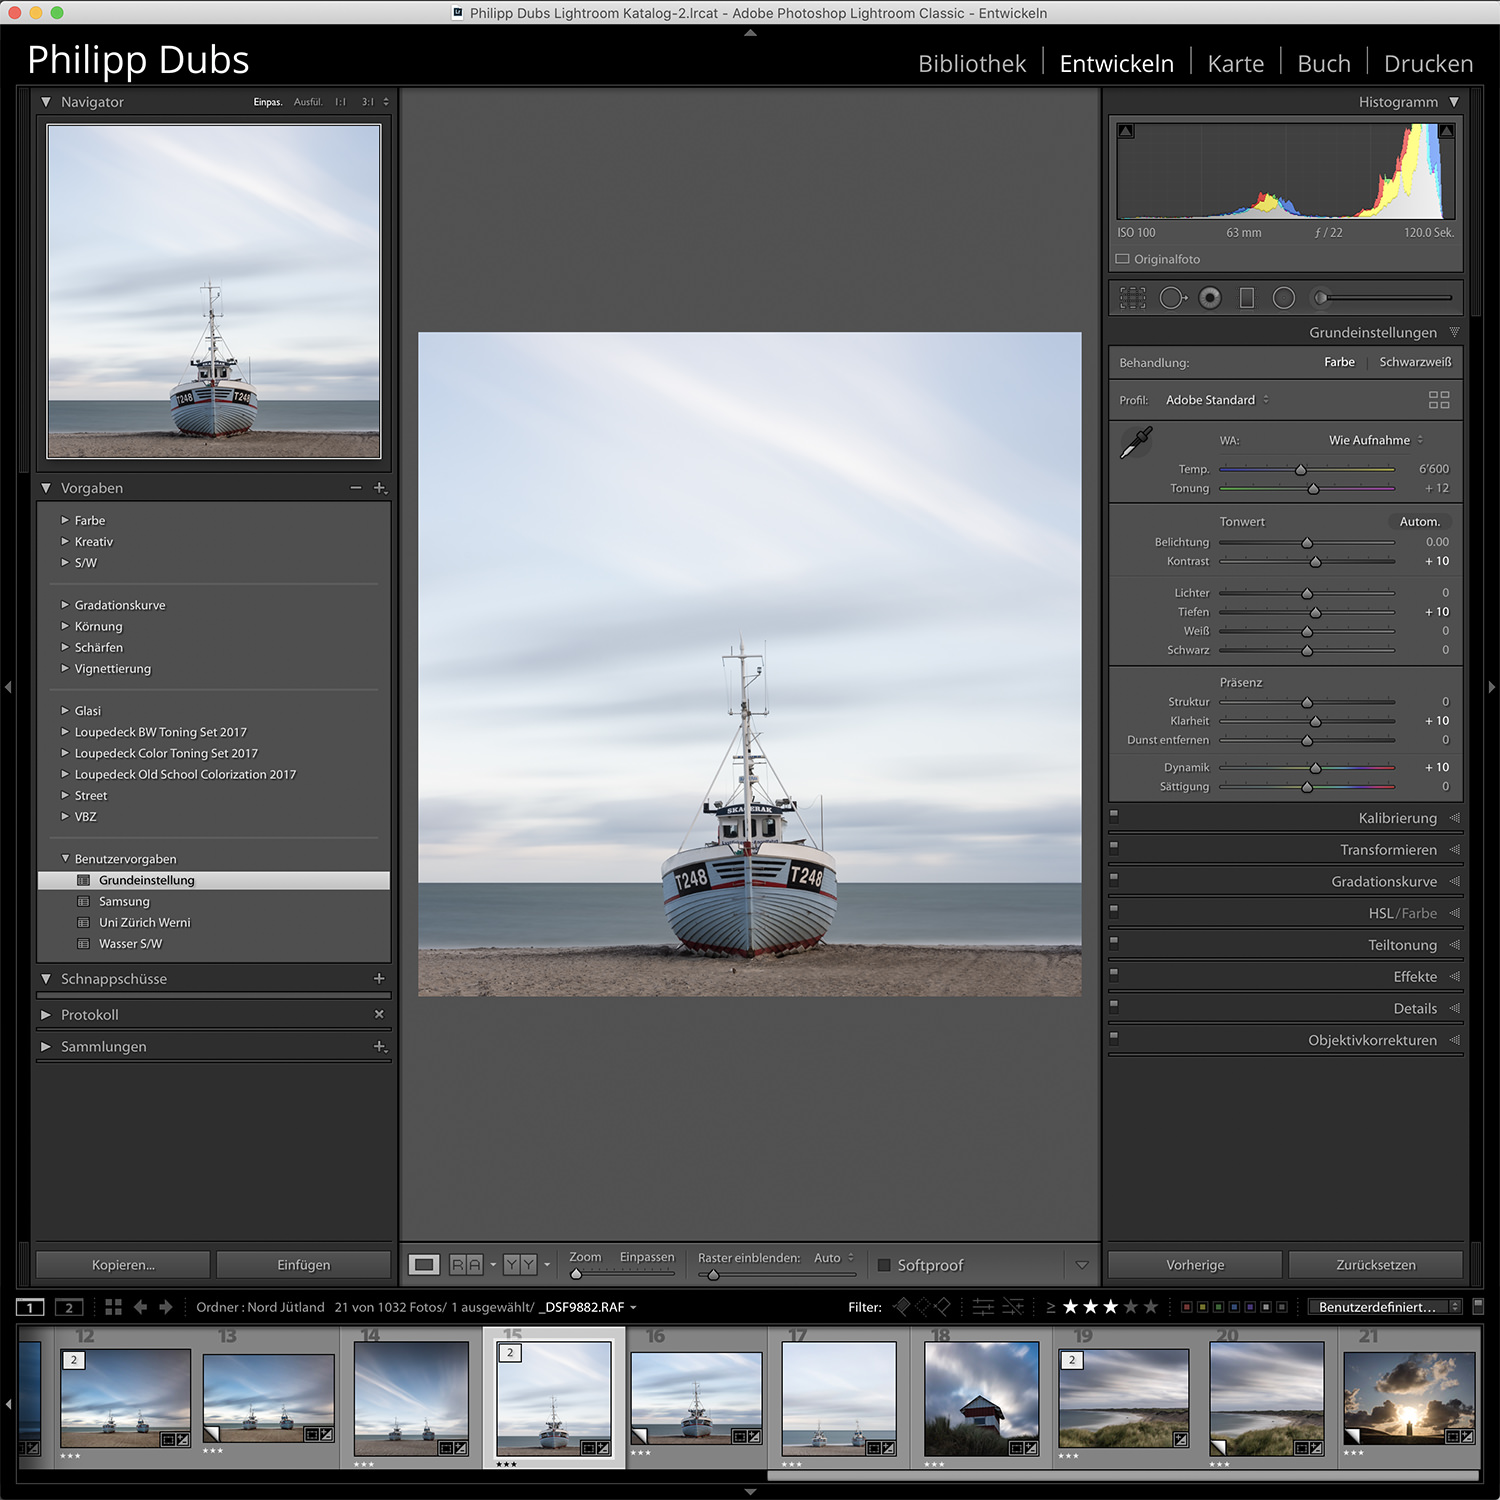This screenshot has height=1500, width=1500.
Task: Open the Karte module
Action: point(1235,62)
